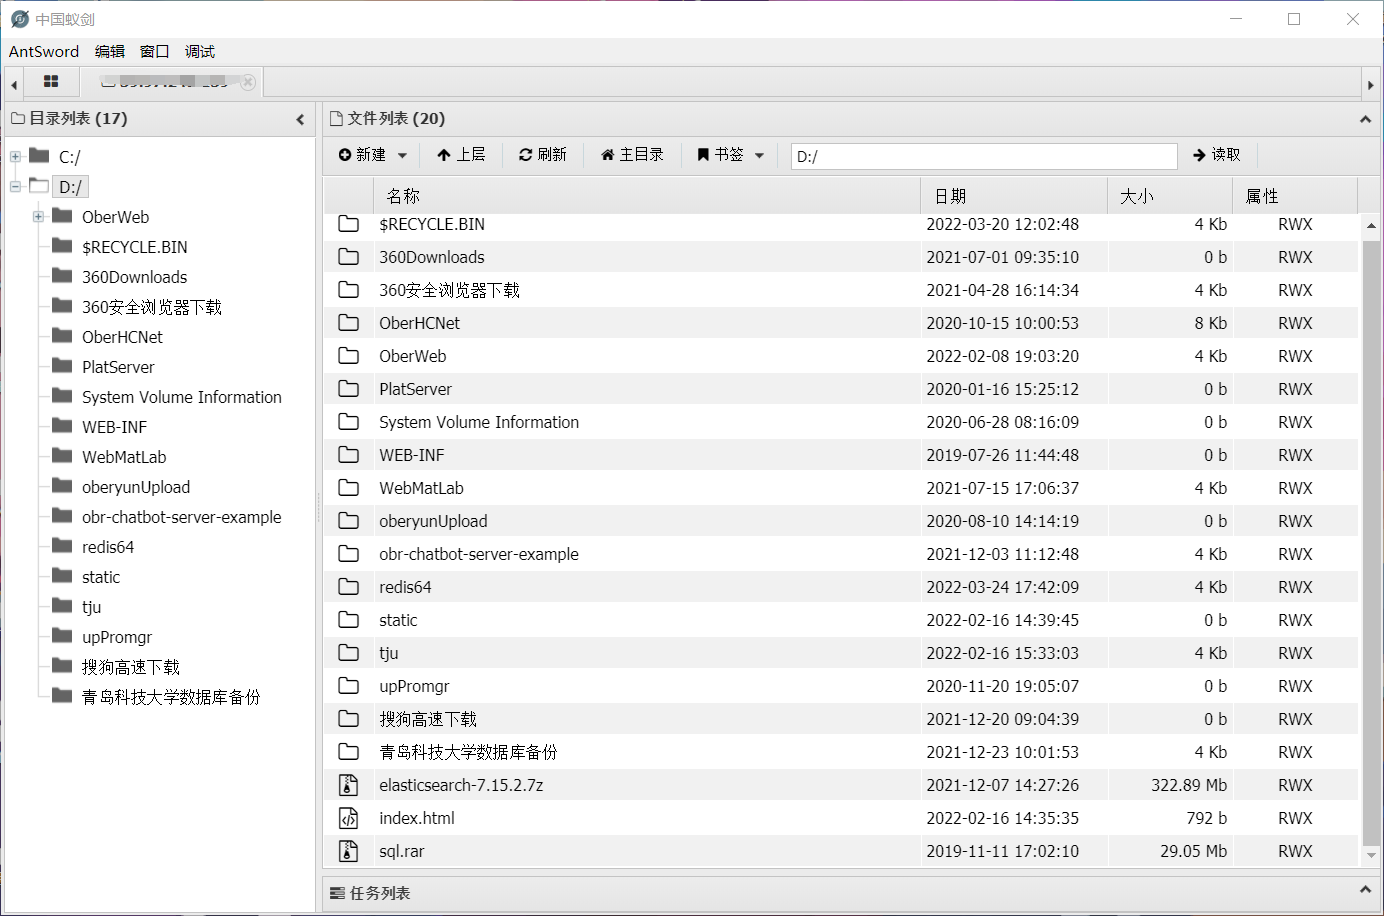Click tju folder icon in file list
Viewport: 1384px width, 916px height.
click(348, 653)
